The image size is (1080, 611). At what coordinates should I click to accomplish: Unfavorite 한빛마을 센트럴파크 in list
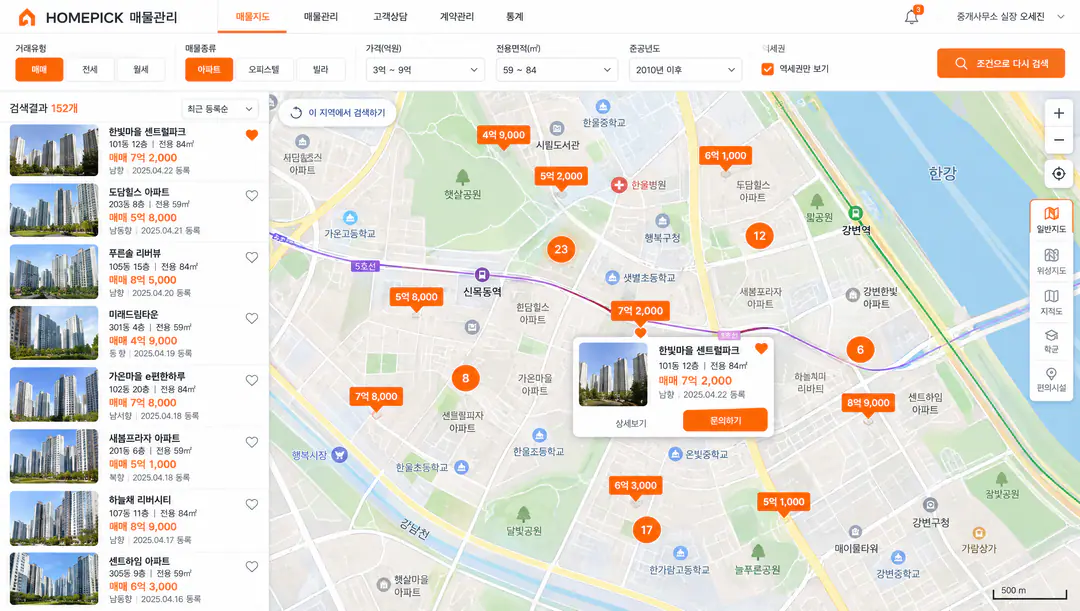click(252, 135)
